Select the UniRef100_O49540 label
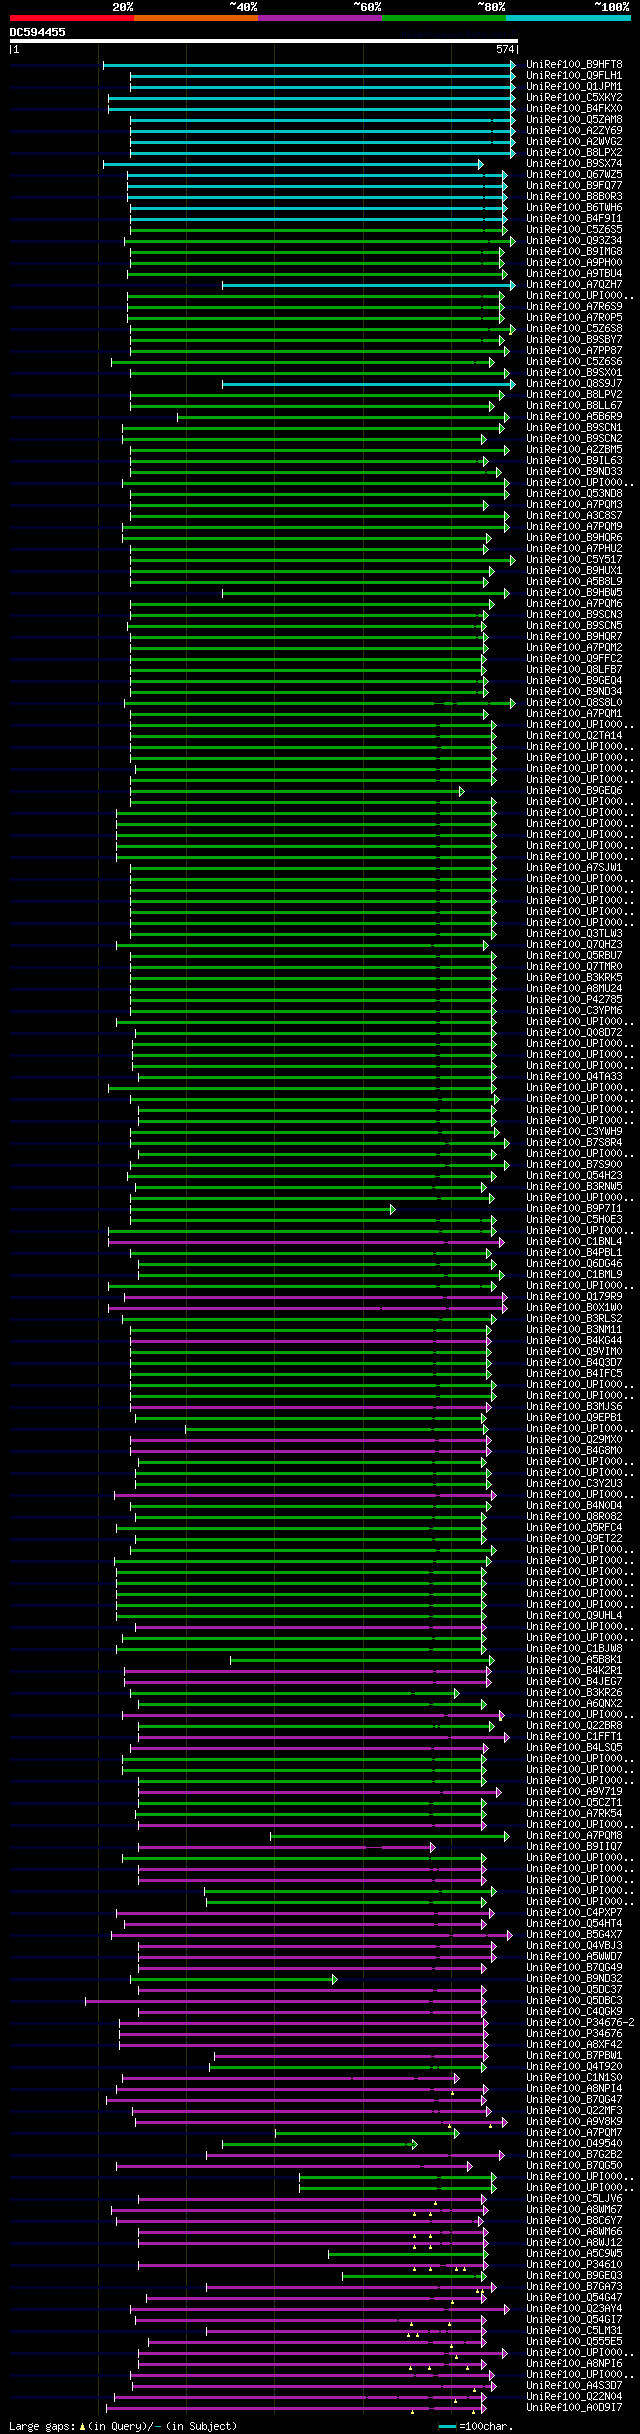The height and width of the screenshot is (2434, 640). pyautogui.click(x=574, y=2144)
